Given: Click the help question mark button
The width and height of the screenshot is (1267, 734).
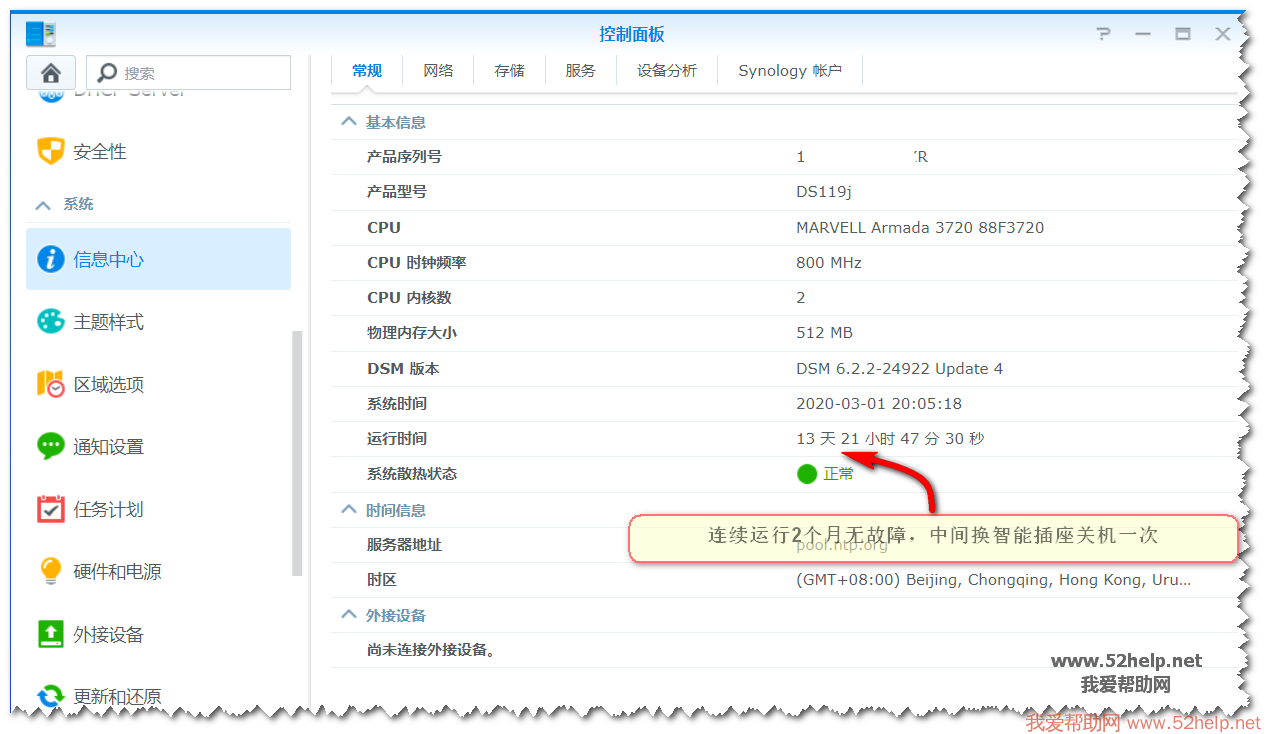Looking at the screenshot, I should tap(1103, 34).
